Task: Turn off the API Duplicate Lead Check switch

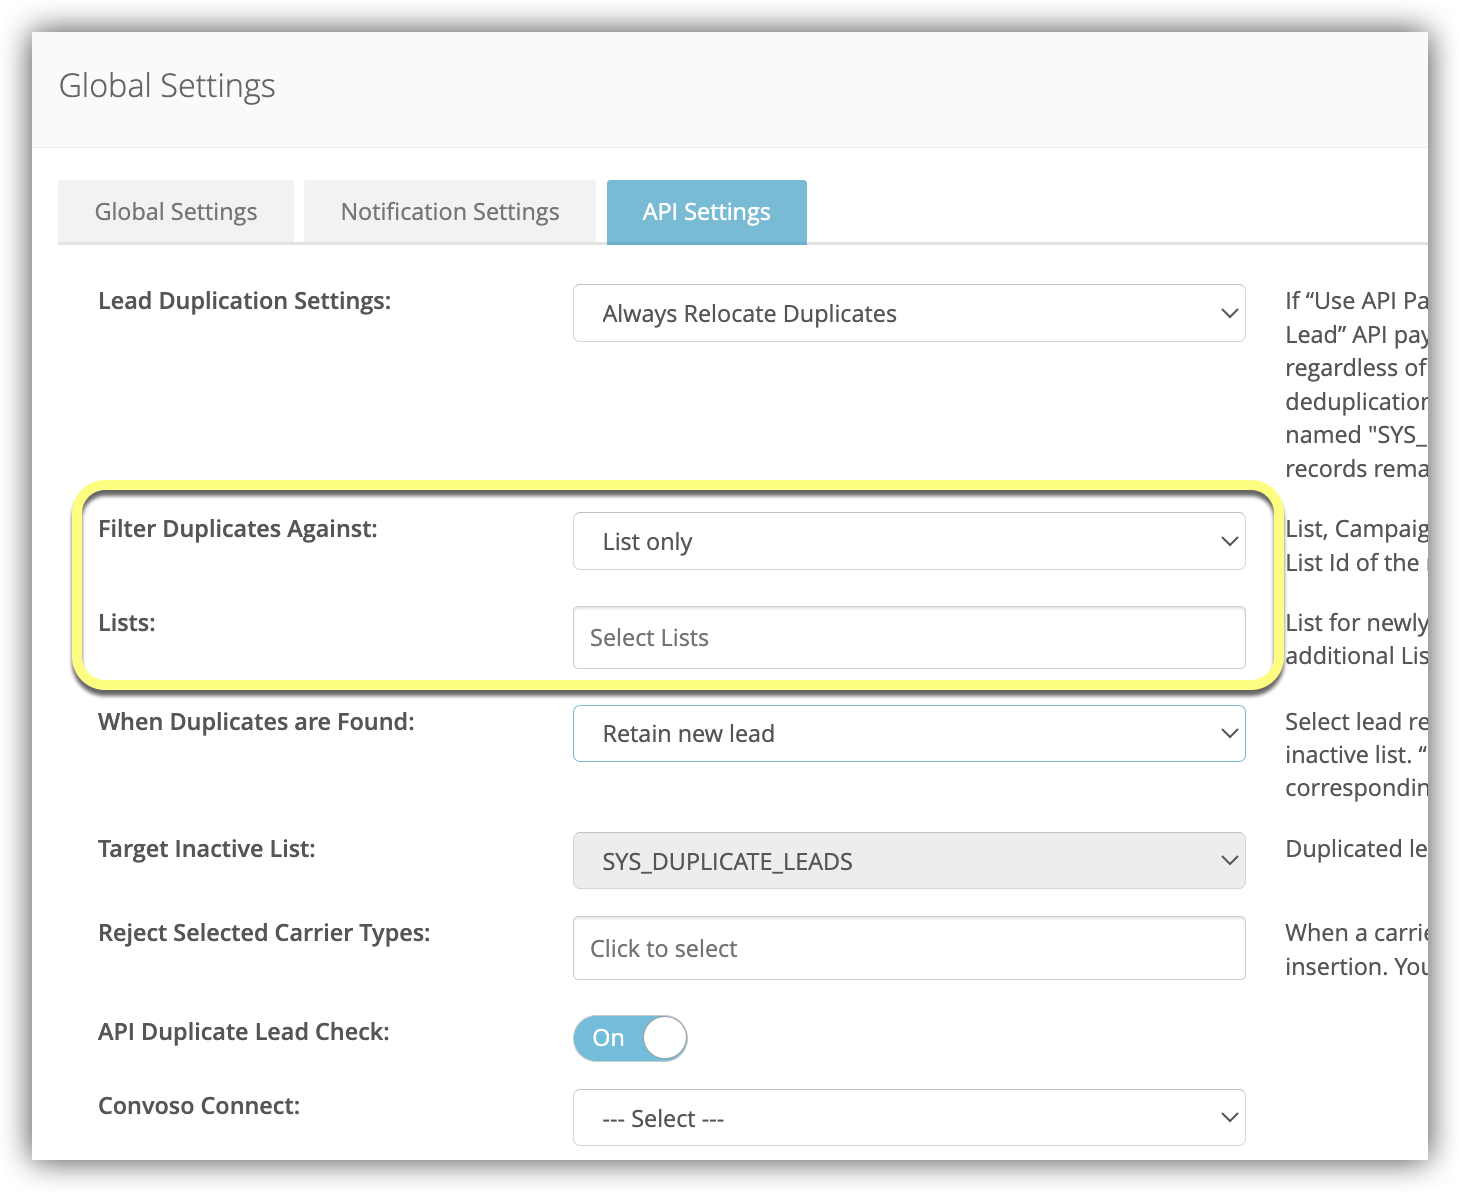Action: pyautogui.click(x=630, y=1038)
